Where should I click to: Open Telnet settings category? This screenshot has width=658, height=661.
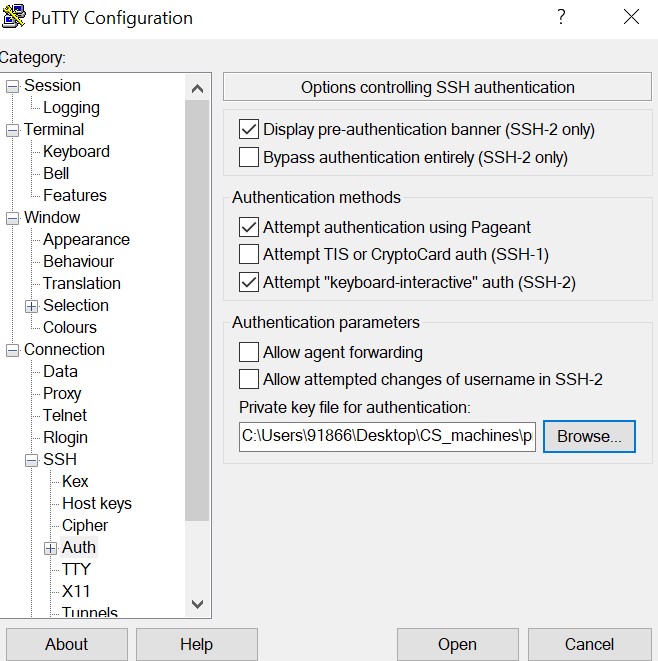coord(65,416)
